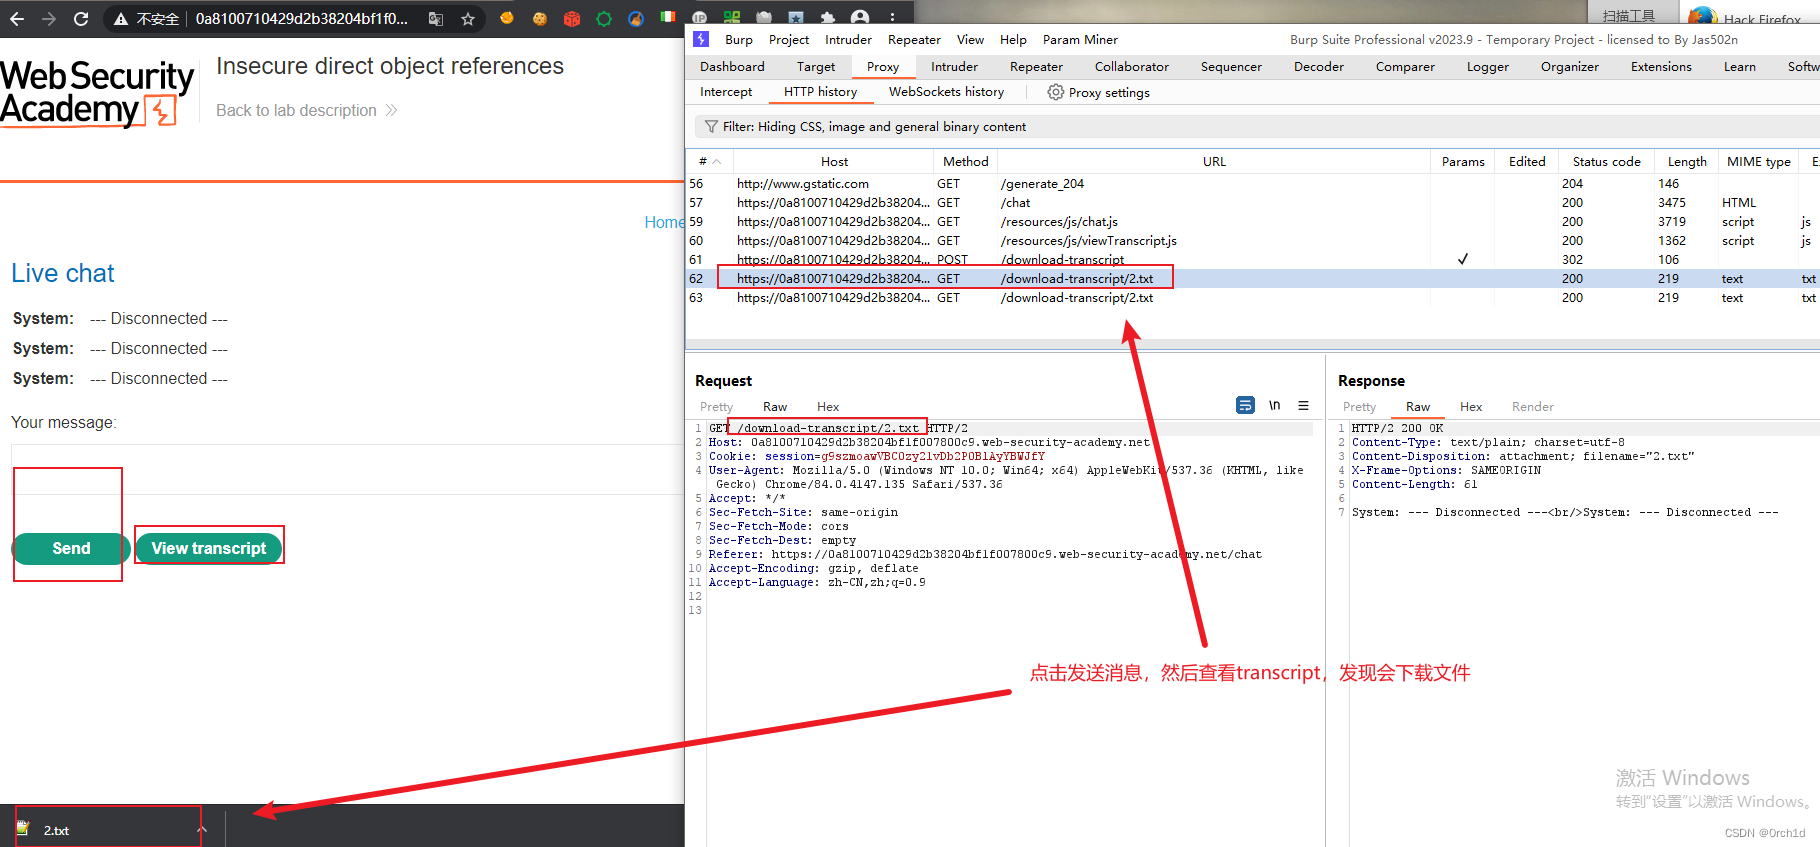Click the green circular extension icon

point(604,18)
